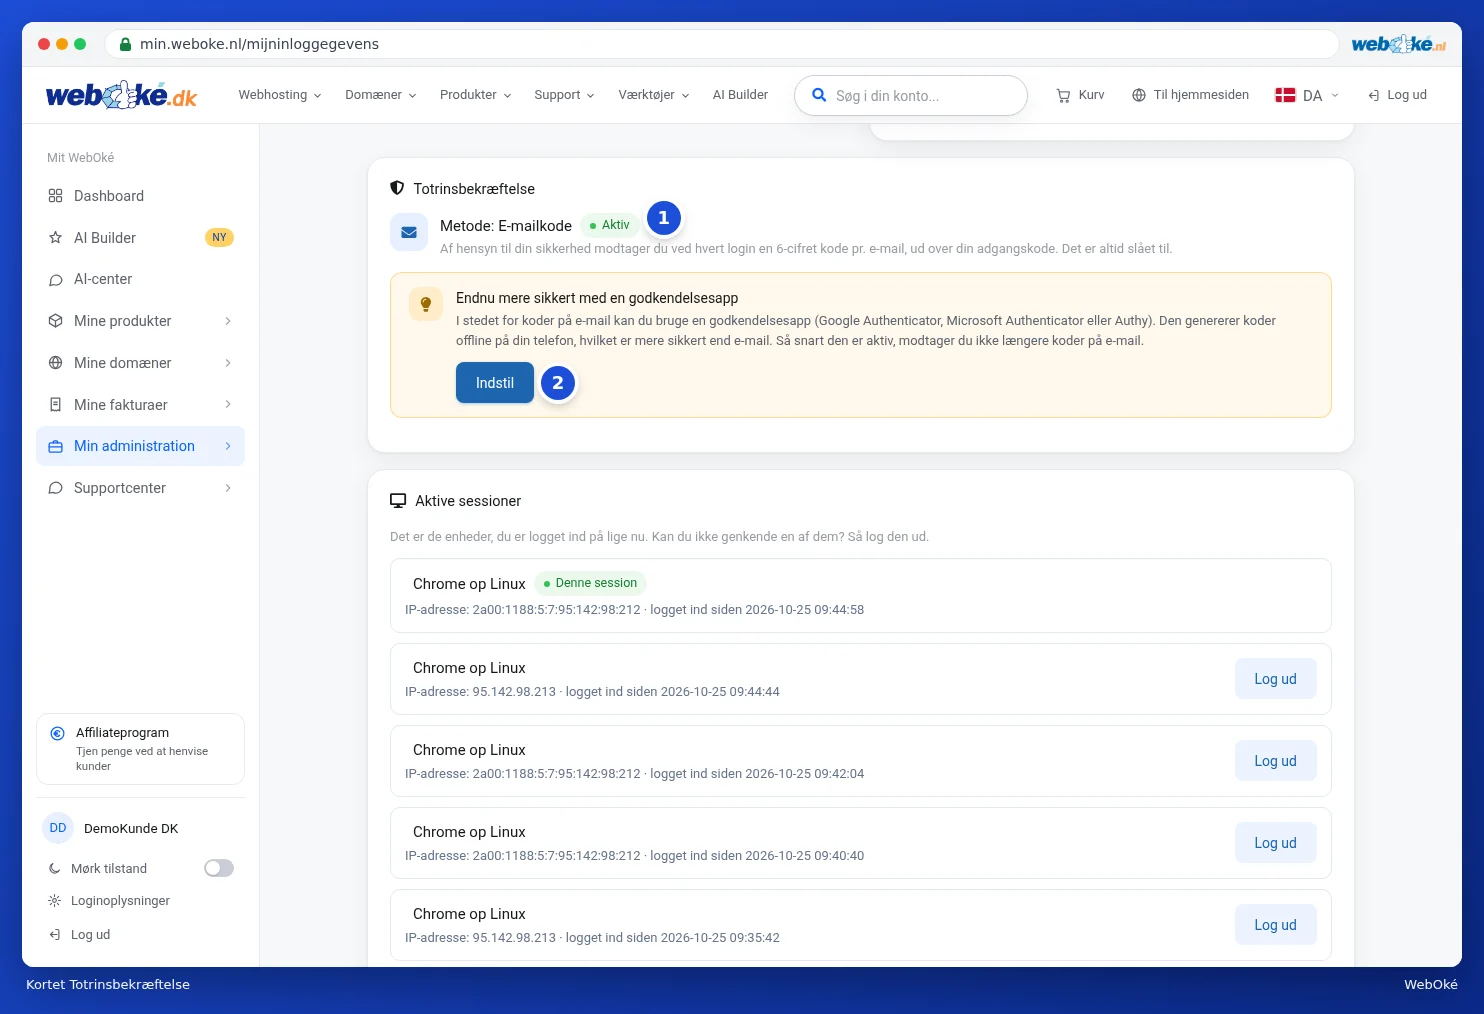
Task: Click the search magnifier icon
Action: (819, 95)
